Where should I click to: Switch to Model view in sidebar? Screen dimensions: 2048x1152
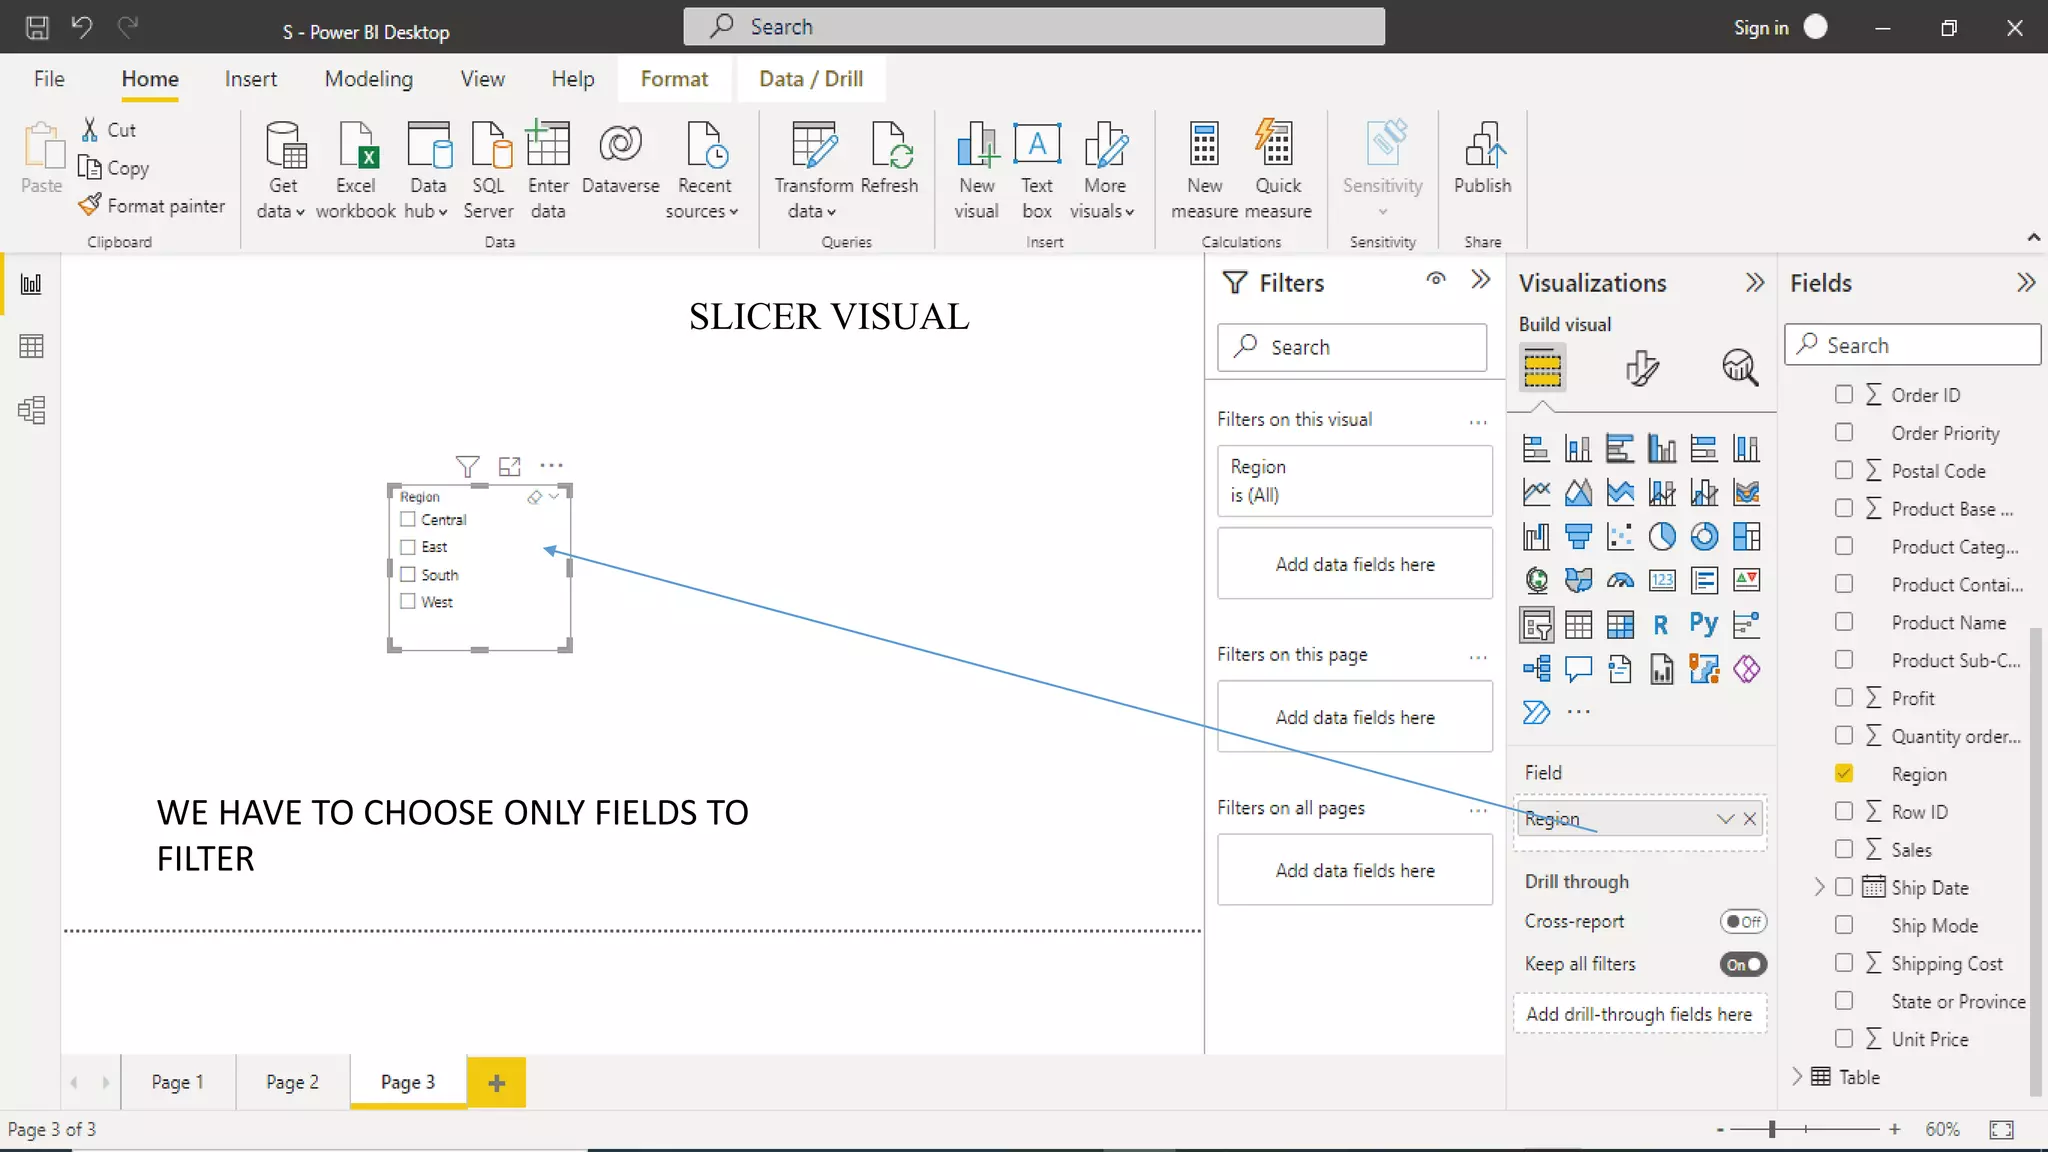(x=31, y=410)
